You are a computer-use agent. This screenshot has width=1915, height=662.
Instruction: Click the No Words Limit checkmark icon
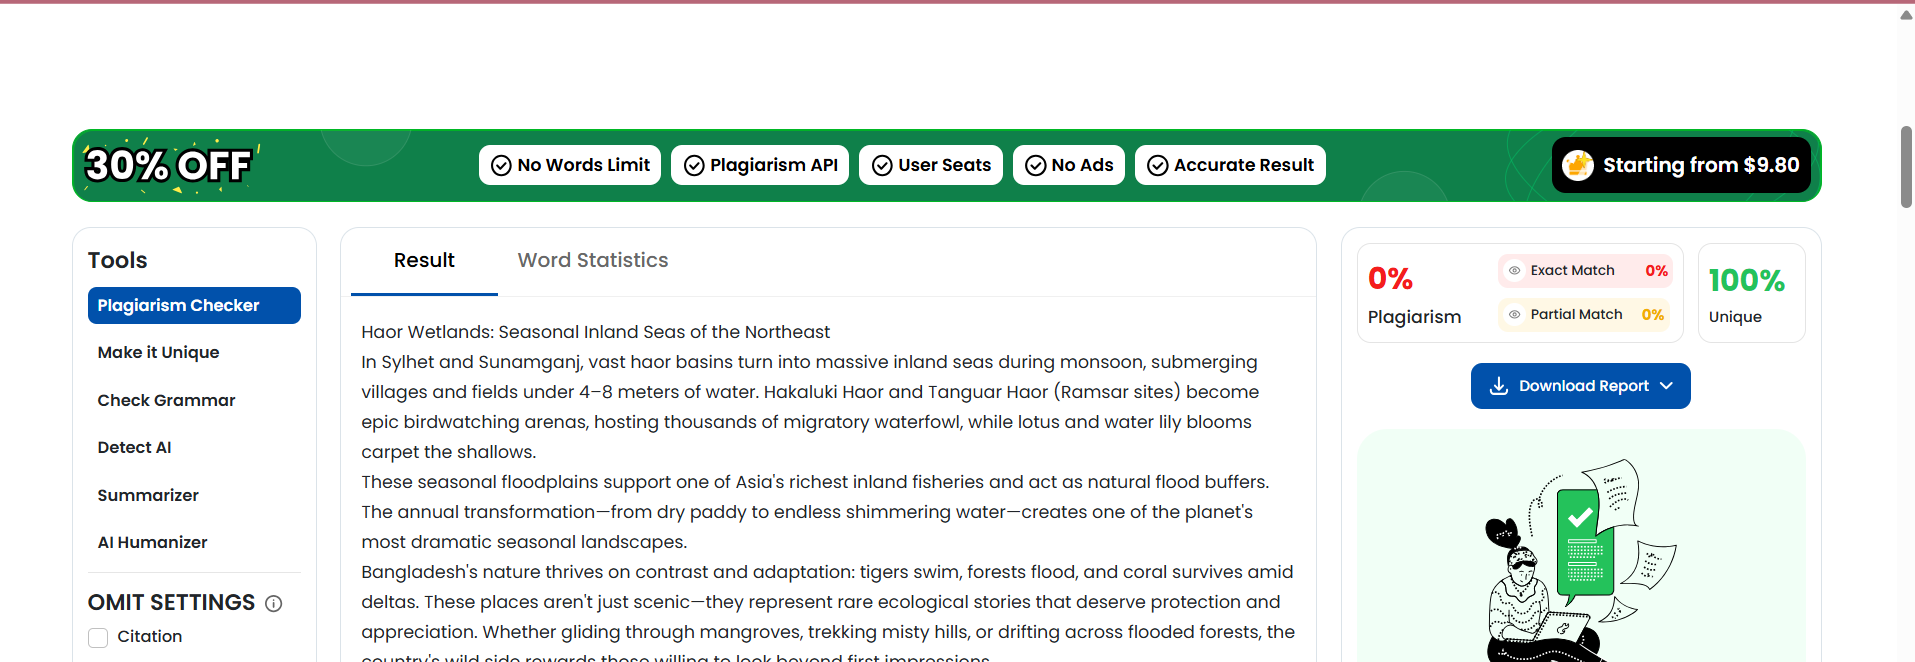[501, 166]
